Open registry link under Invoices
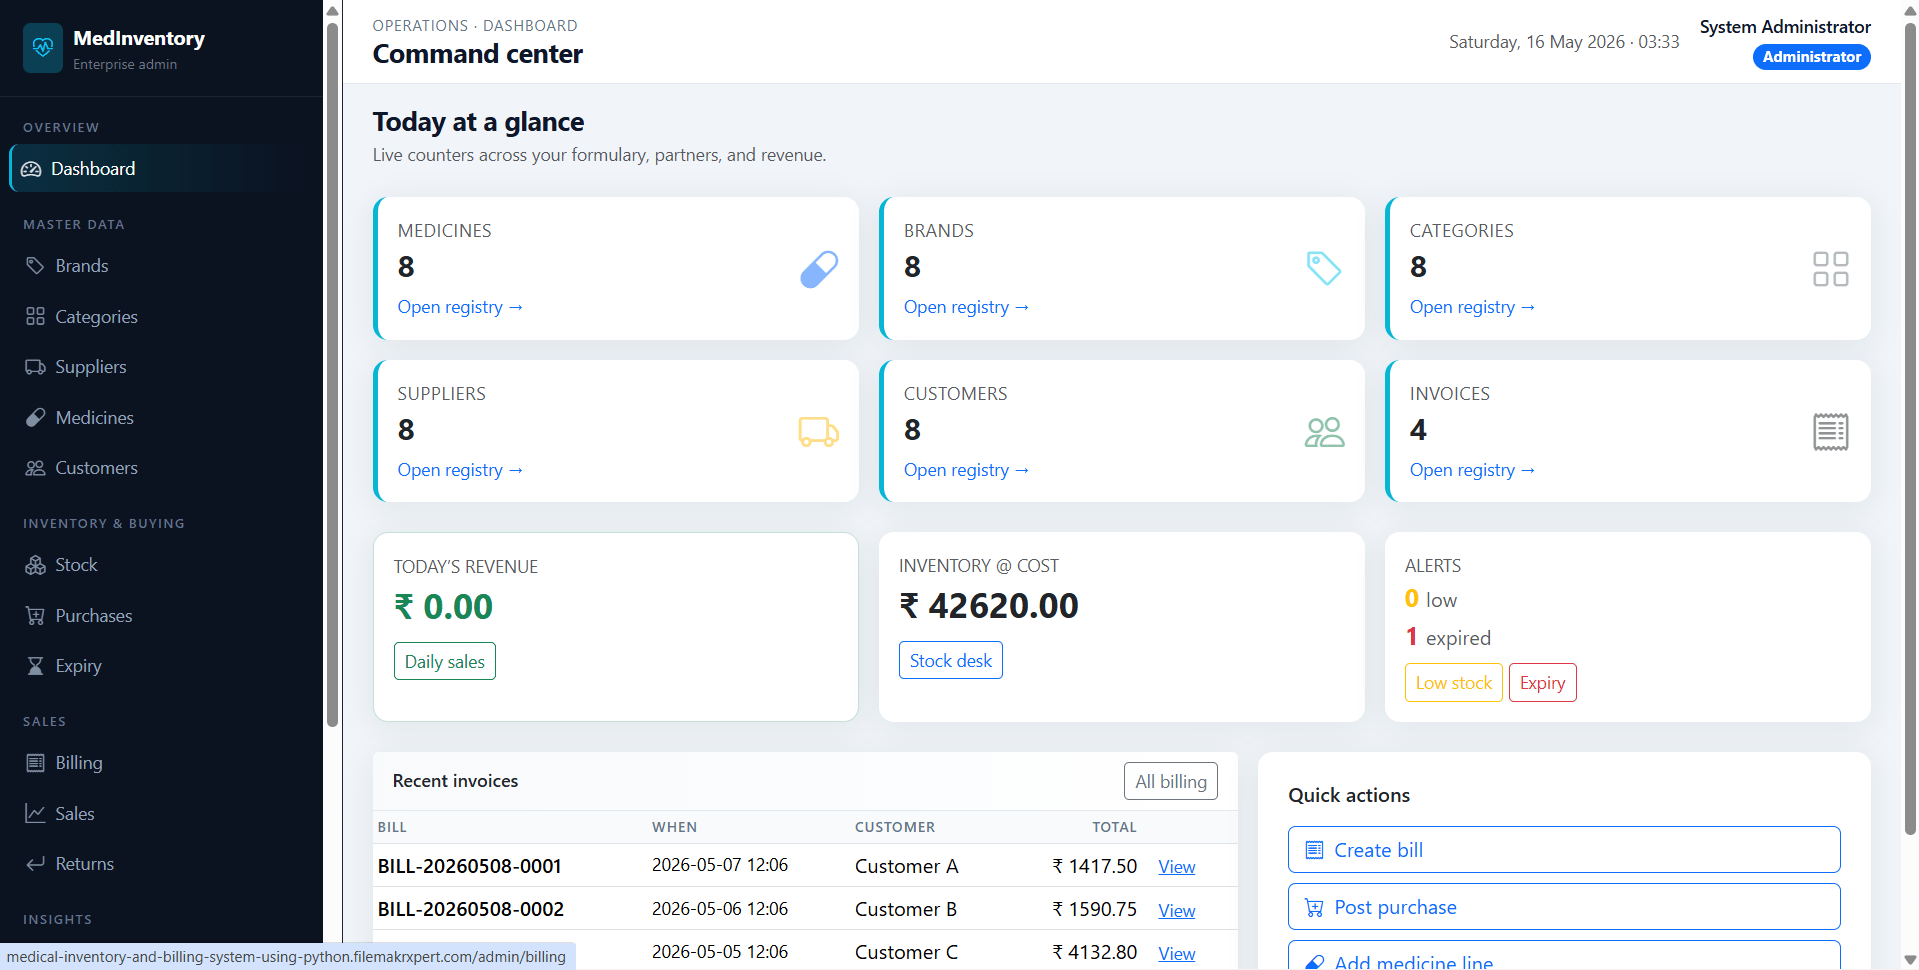This screenshot has height=970, width=1919. [x=1472, y=470]
